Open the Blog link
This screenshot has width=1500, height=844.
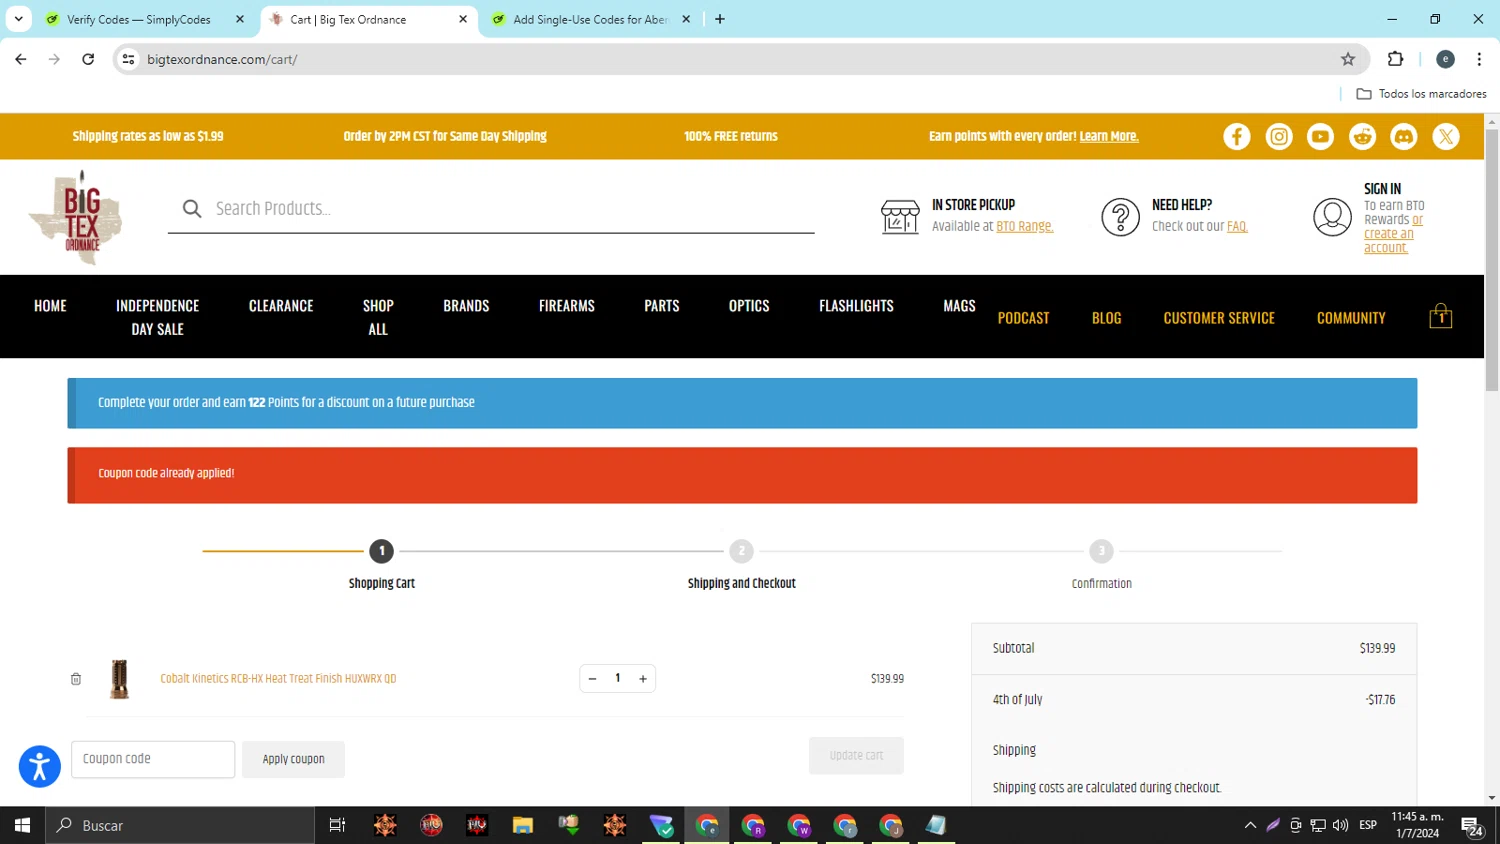pyautogui.click(x=1107, y=318)
